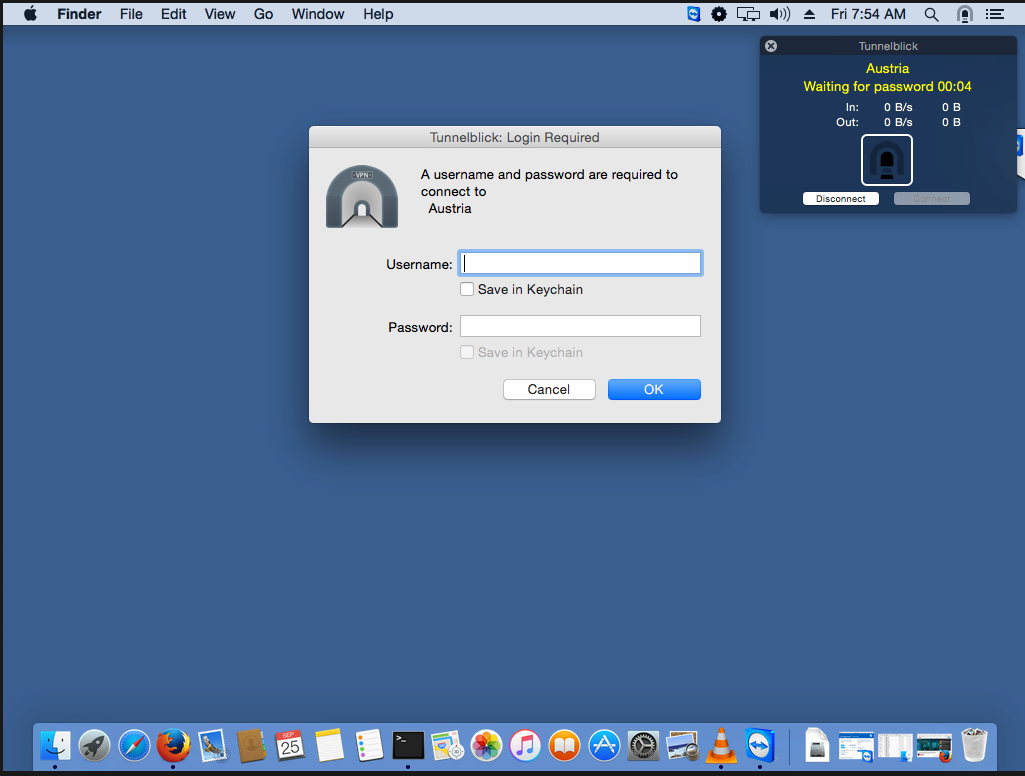The image size is (1025, 776).
Task: Open the Apple menu
Action: [x=30, y=14]
